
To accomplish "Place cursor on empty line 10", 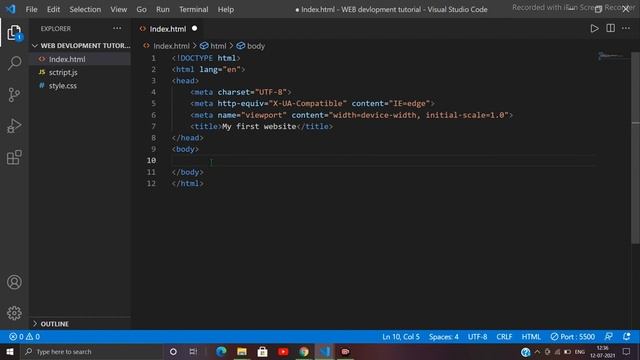I will (x=382, y=160).
